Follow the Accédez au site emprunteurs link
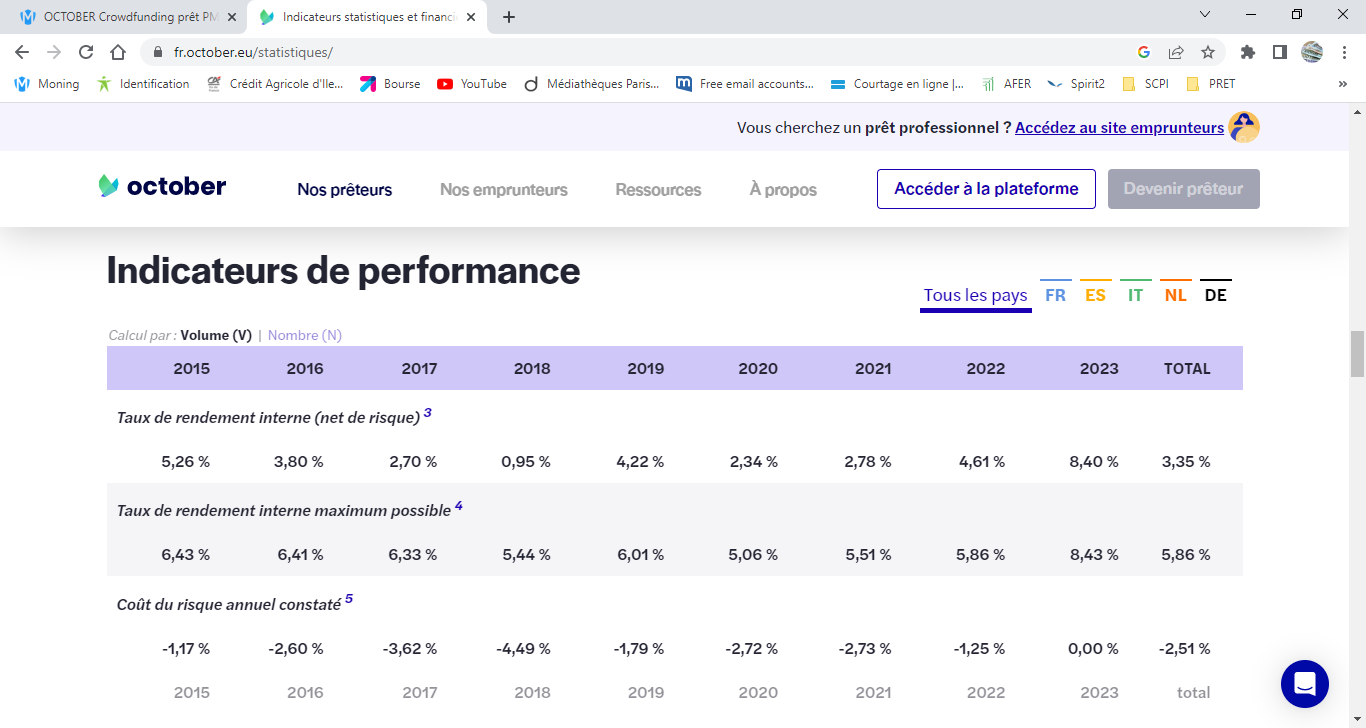Screen dimensions: 1366x728 1119,128
